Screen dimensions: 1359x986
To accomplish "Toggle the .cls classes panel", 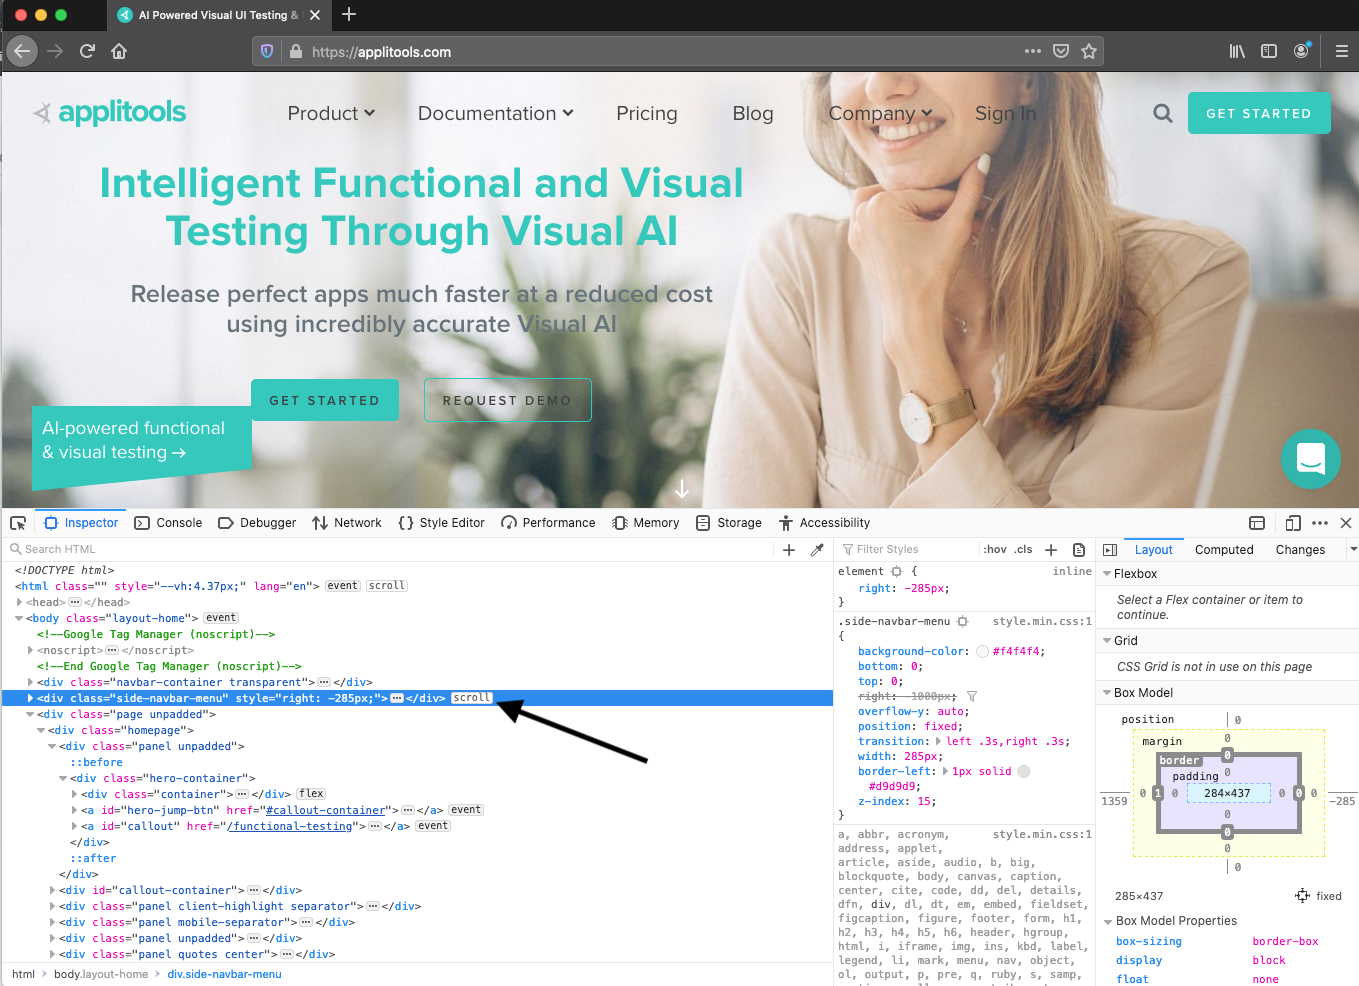I will 1023,550.
